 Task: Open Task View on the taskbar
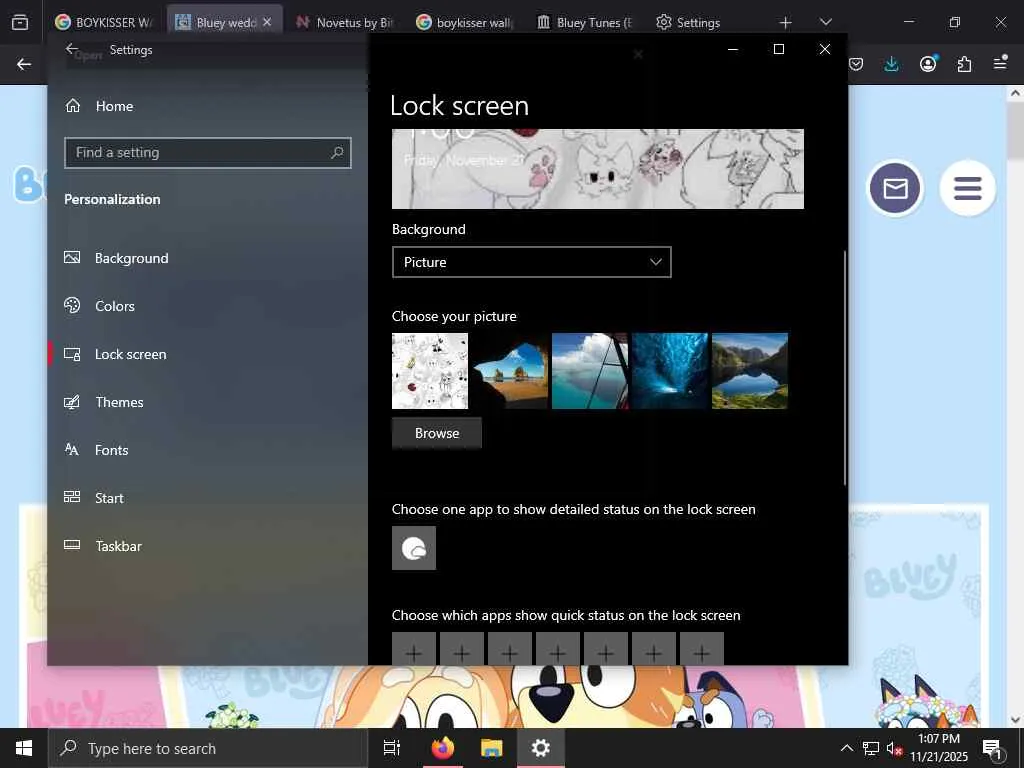tap(392, 748)
